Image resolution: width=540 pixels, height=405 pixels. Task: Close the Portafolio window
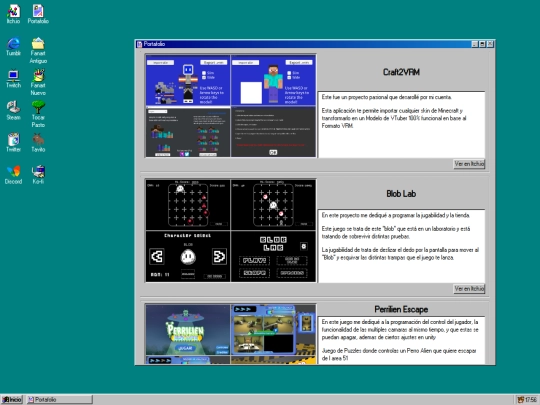point(490,44)
